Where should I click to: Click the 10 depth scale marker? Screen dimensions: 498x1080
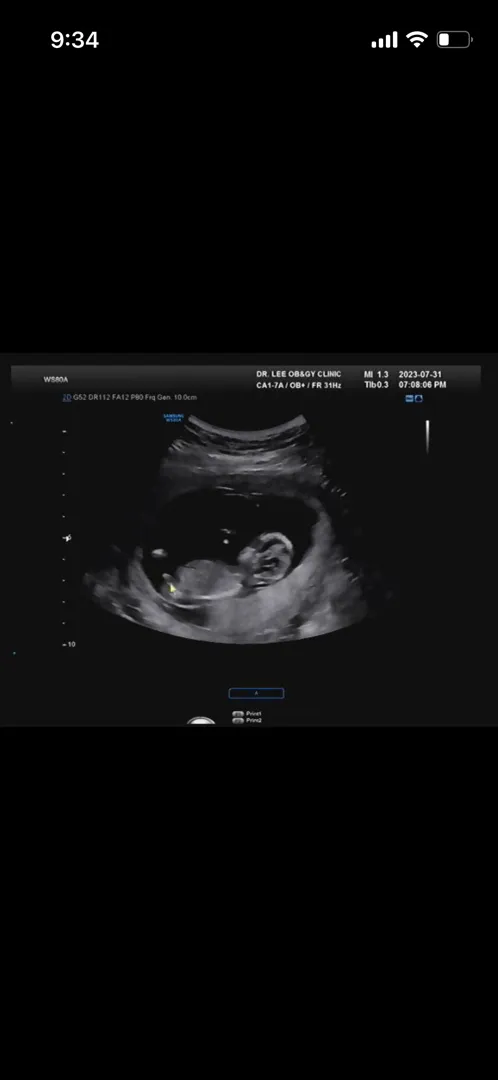coord(69,645)
